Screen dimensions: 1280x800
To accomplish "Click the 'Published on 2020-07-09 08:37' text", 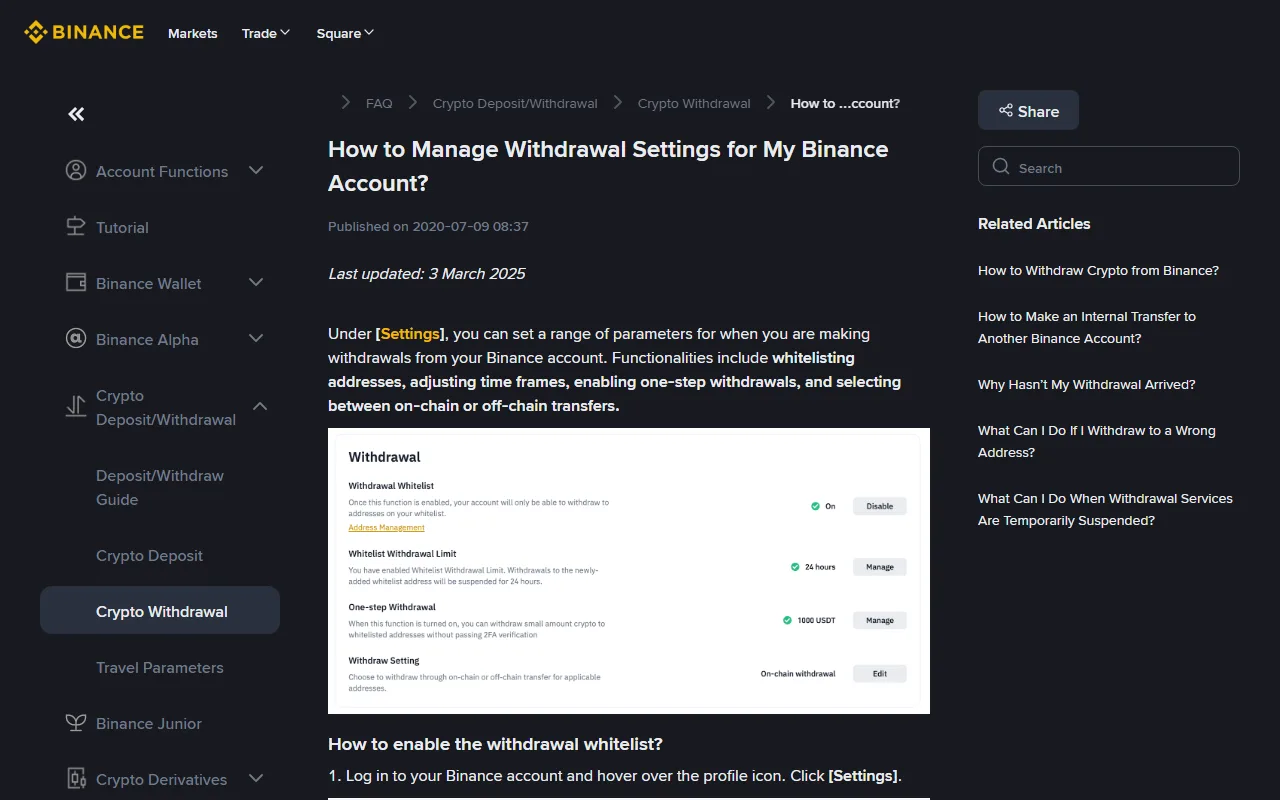I will coord(428,226).
